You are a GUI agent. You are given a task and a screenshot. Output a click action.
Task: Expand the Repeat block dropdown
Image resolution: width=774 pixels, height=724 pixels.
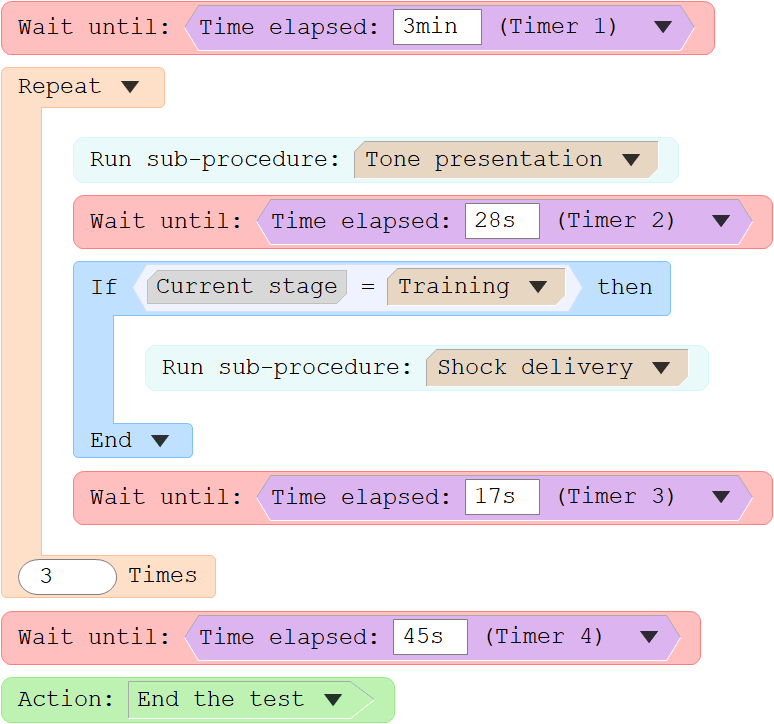[x=130, y=87]
